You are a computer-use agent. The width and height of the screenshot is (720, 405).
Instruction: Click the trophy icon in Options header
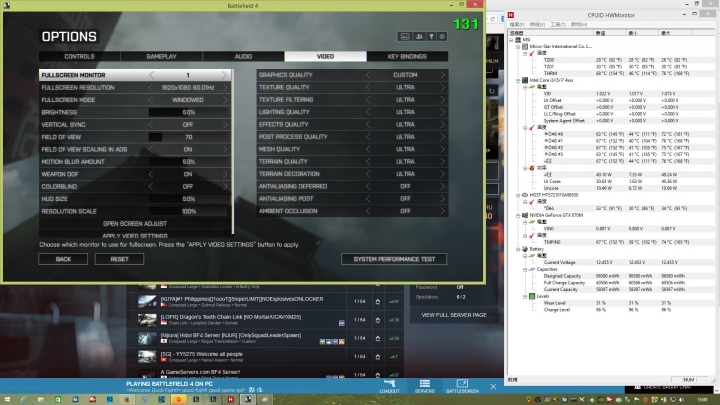click(431, 36)
